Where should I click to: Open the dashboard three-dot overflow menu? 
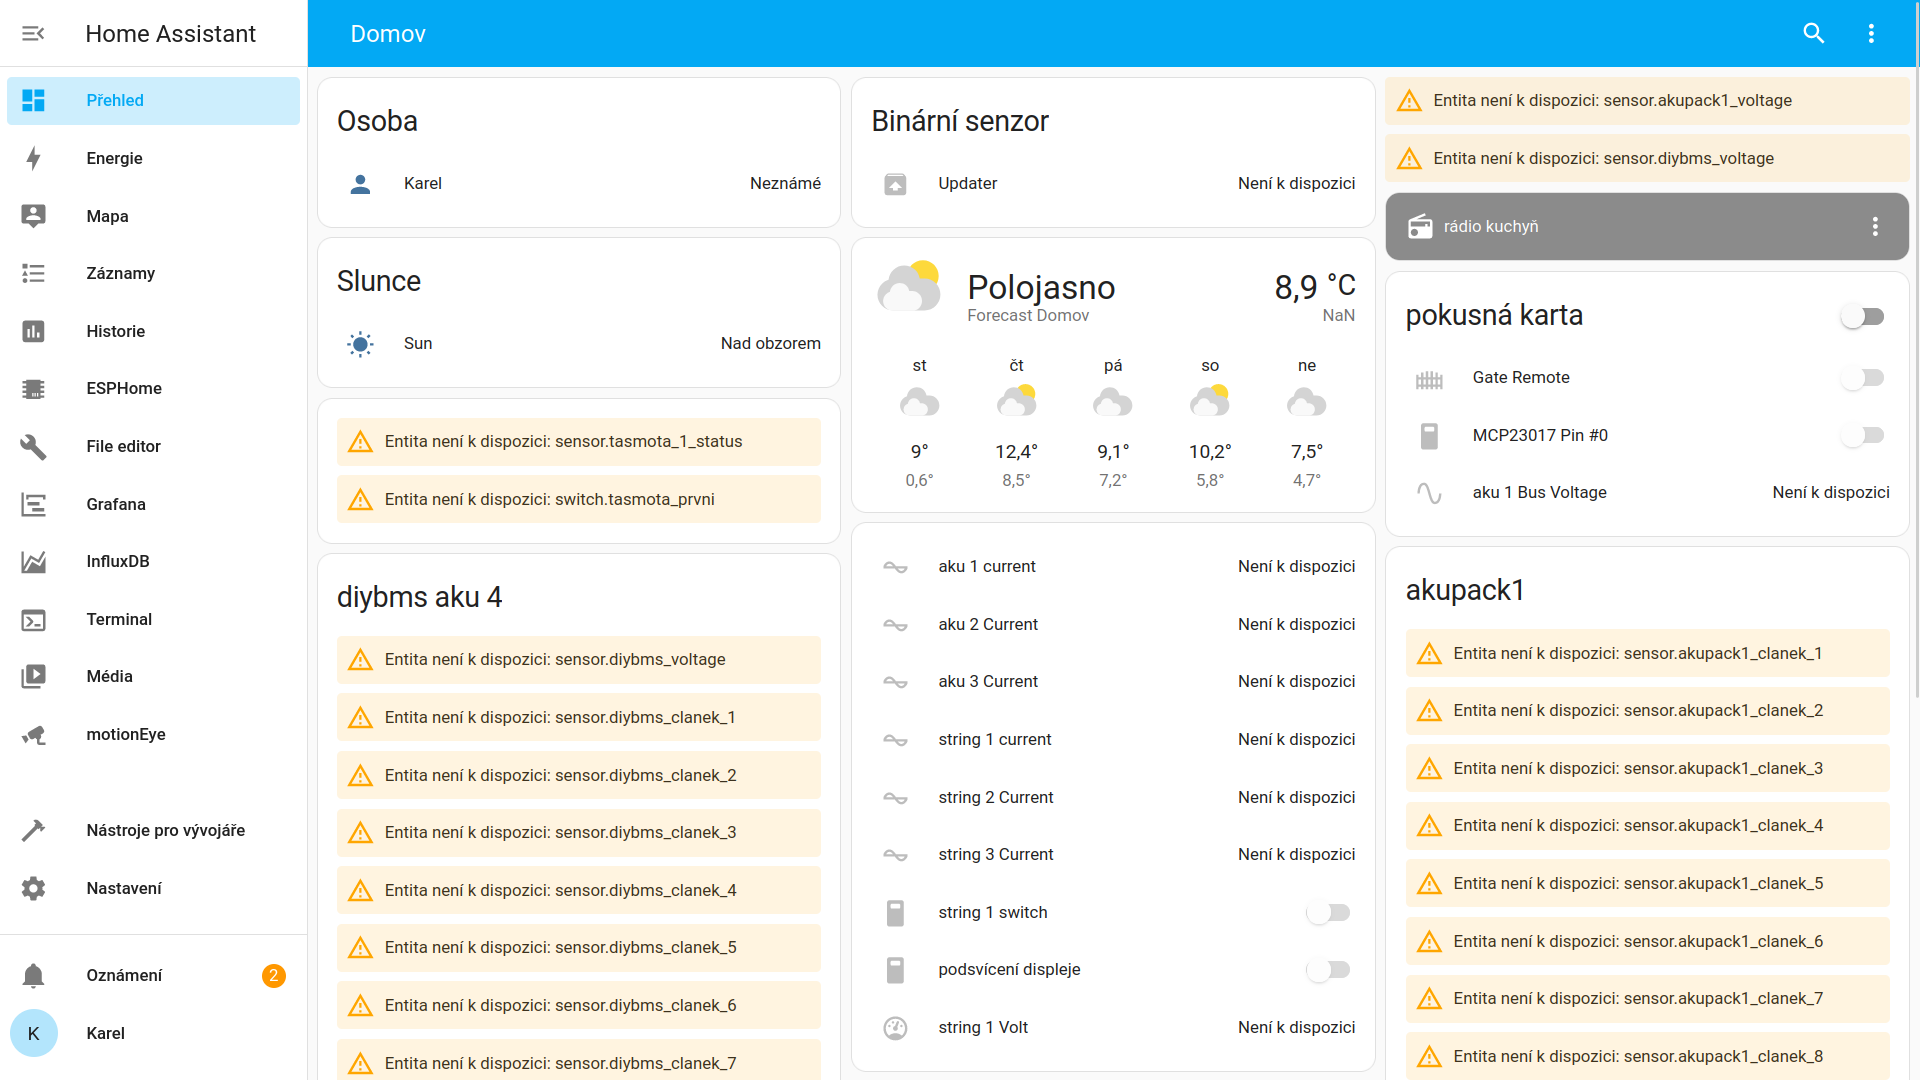coord(1871,34)
